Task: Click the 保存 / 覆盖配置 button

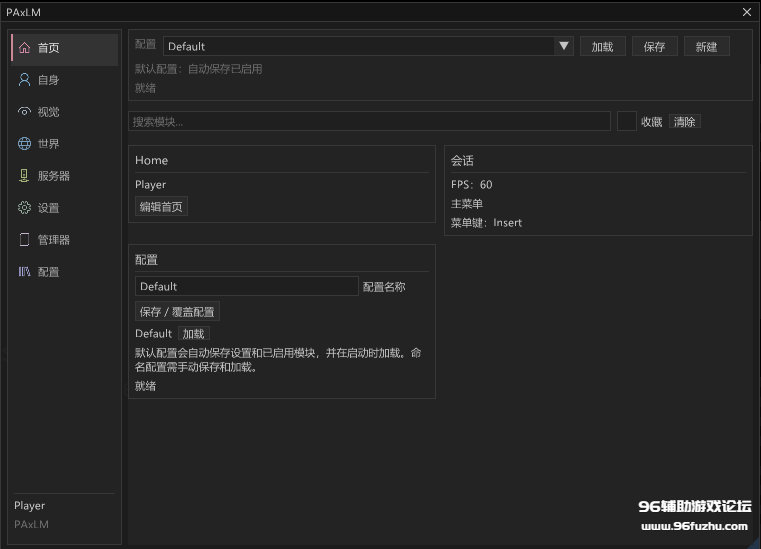Action: click(177, 312)
